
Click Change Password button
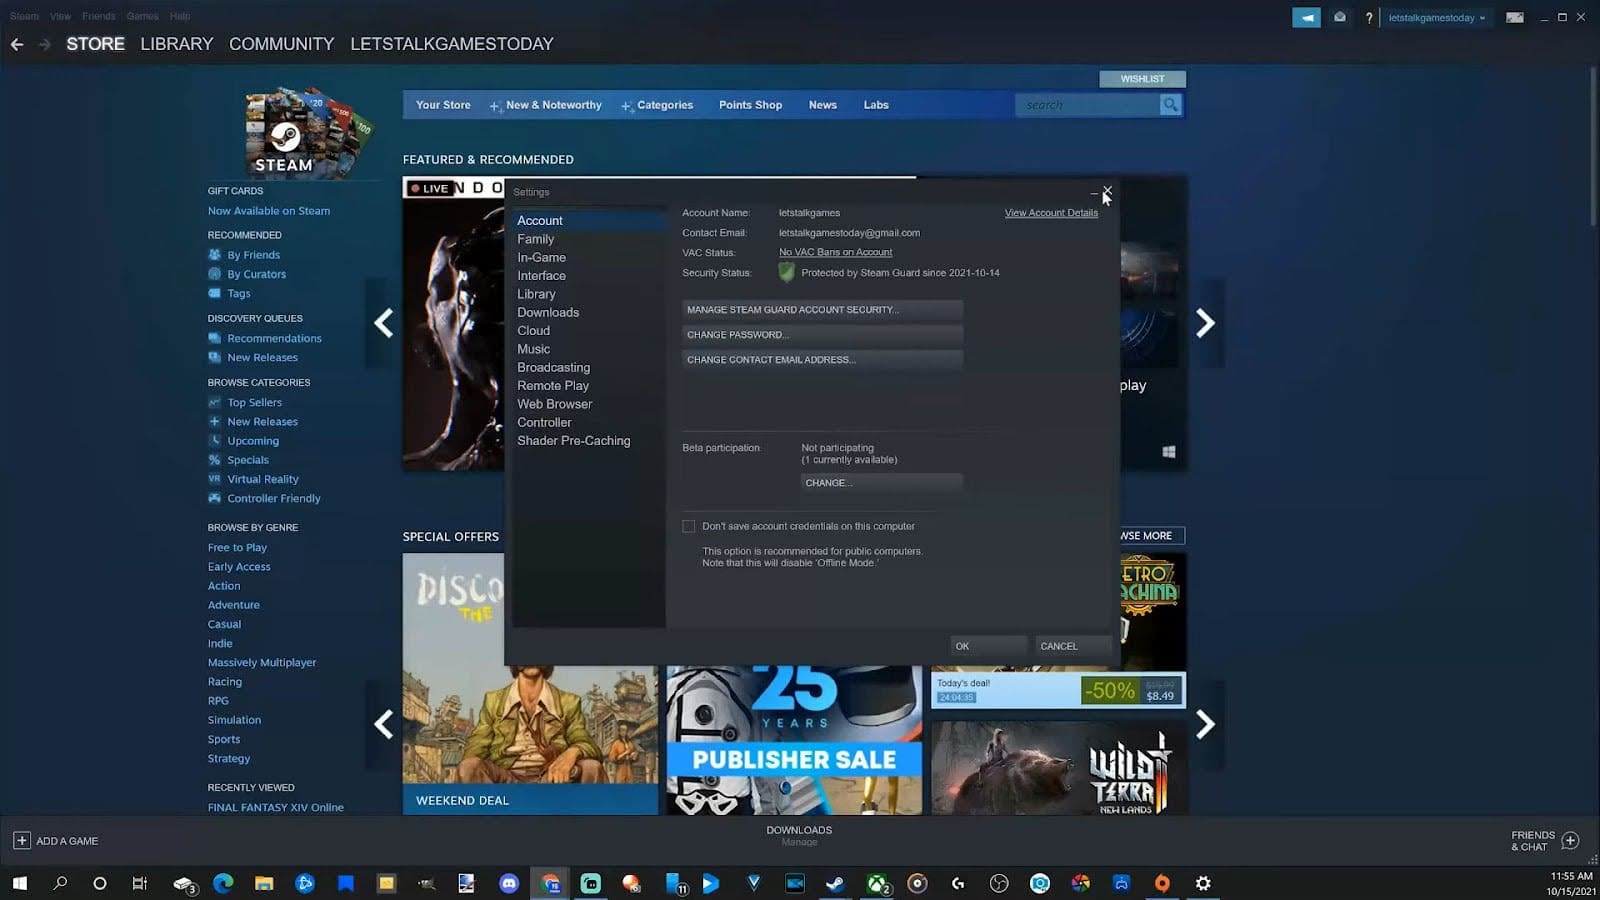tap(822, 335)
